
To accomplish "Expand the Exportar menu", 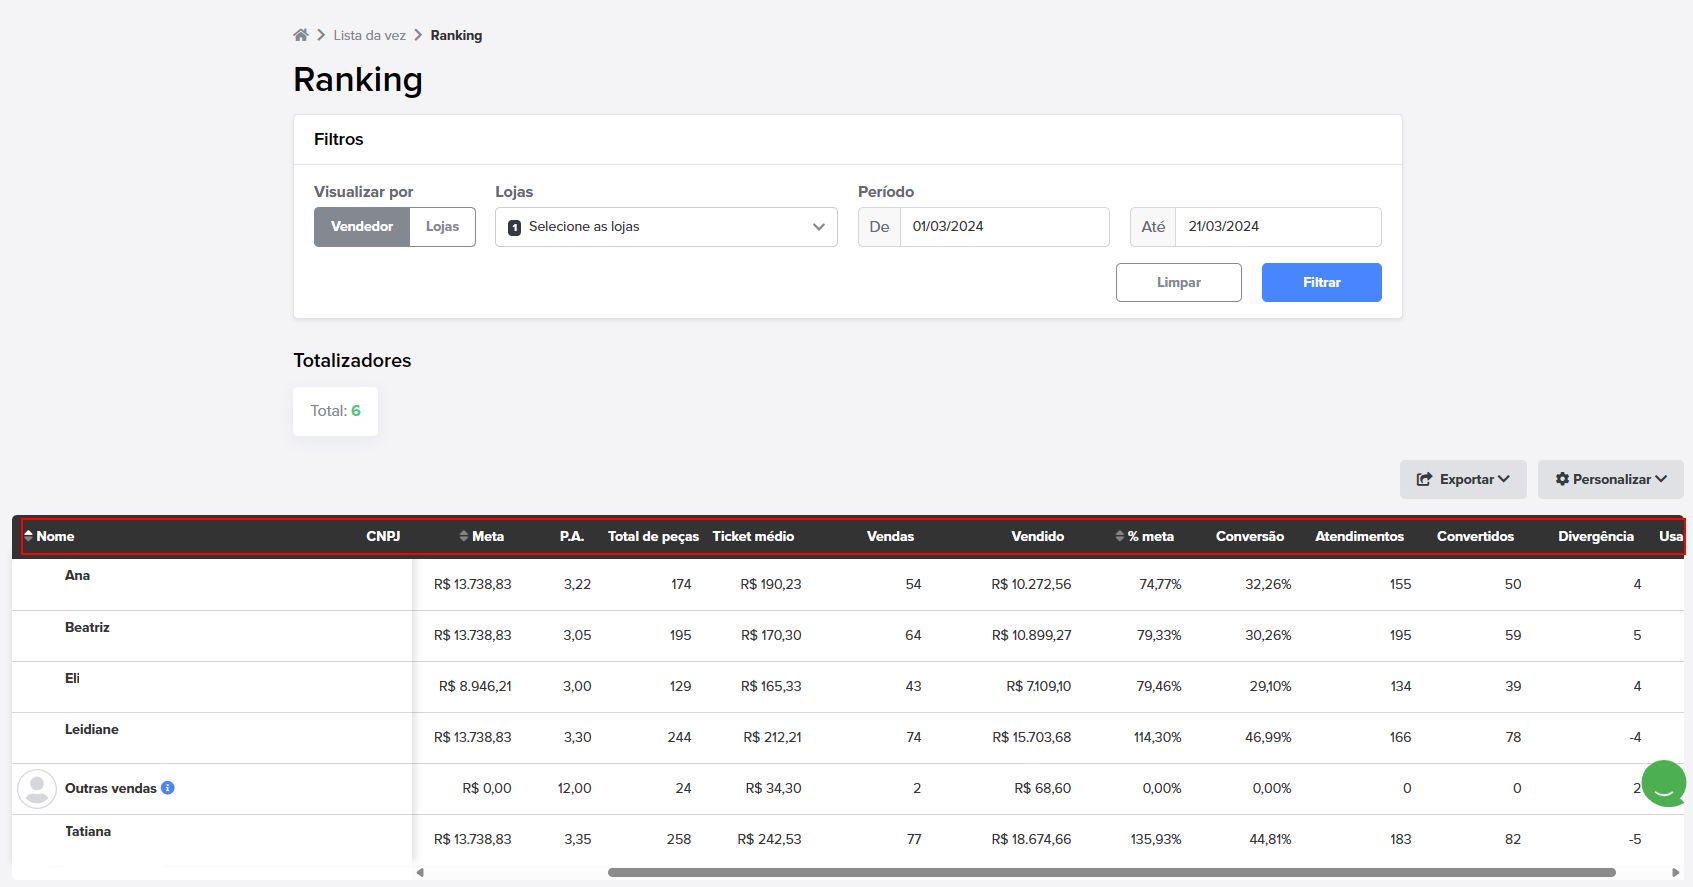I will tap(1463, 479).
